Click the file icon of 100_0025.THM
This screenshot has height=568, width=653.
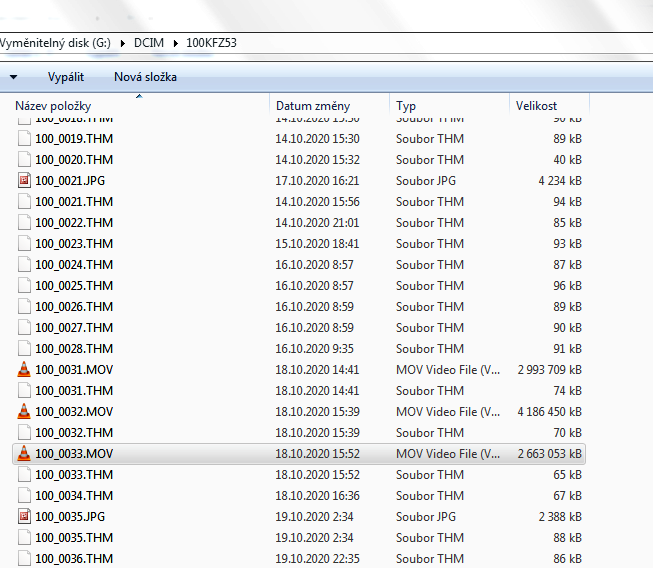click(24, 286)
